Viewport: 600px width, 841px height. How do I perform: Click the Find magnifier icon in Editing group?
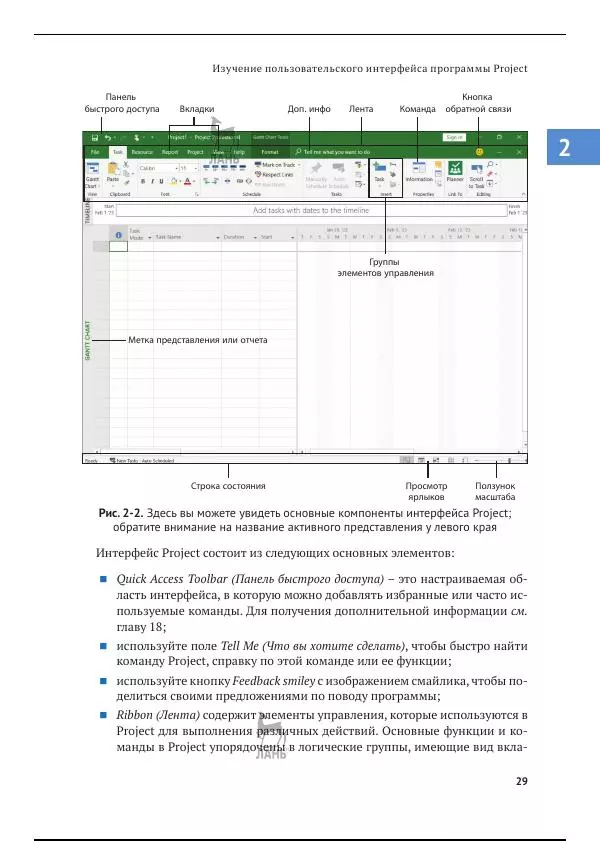click(x=491, y=164)
